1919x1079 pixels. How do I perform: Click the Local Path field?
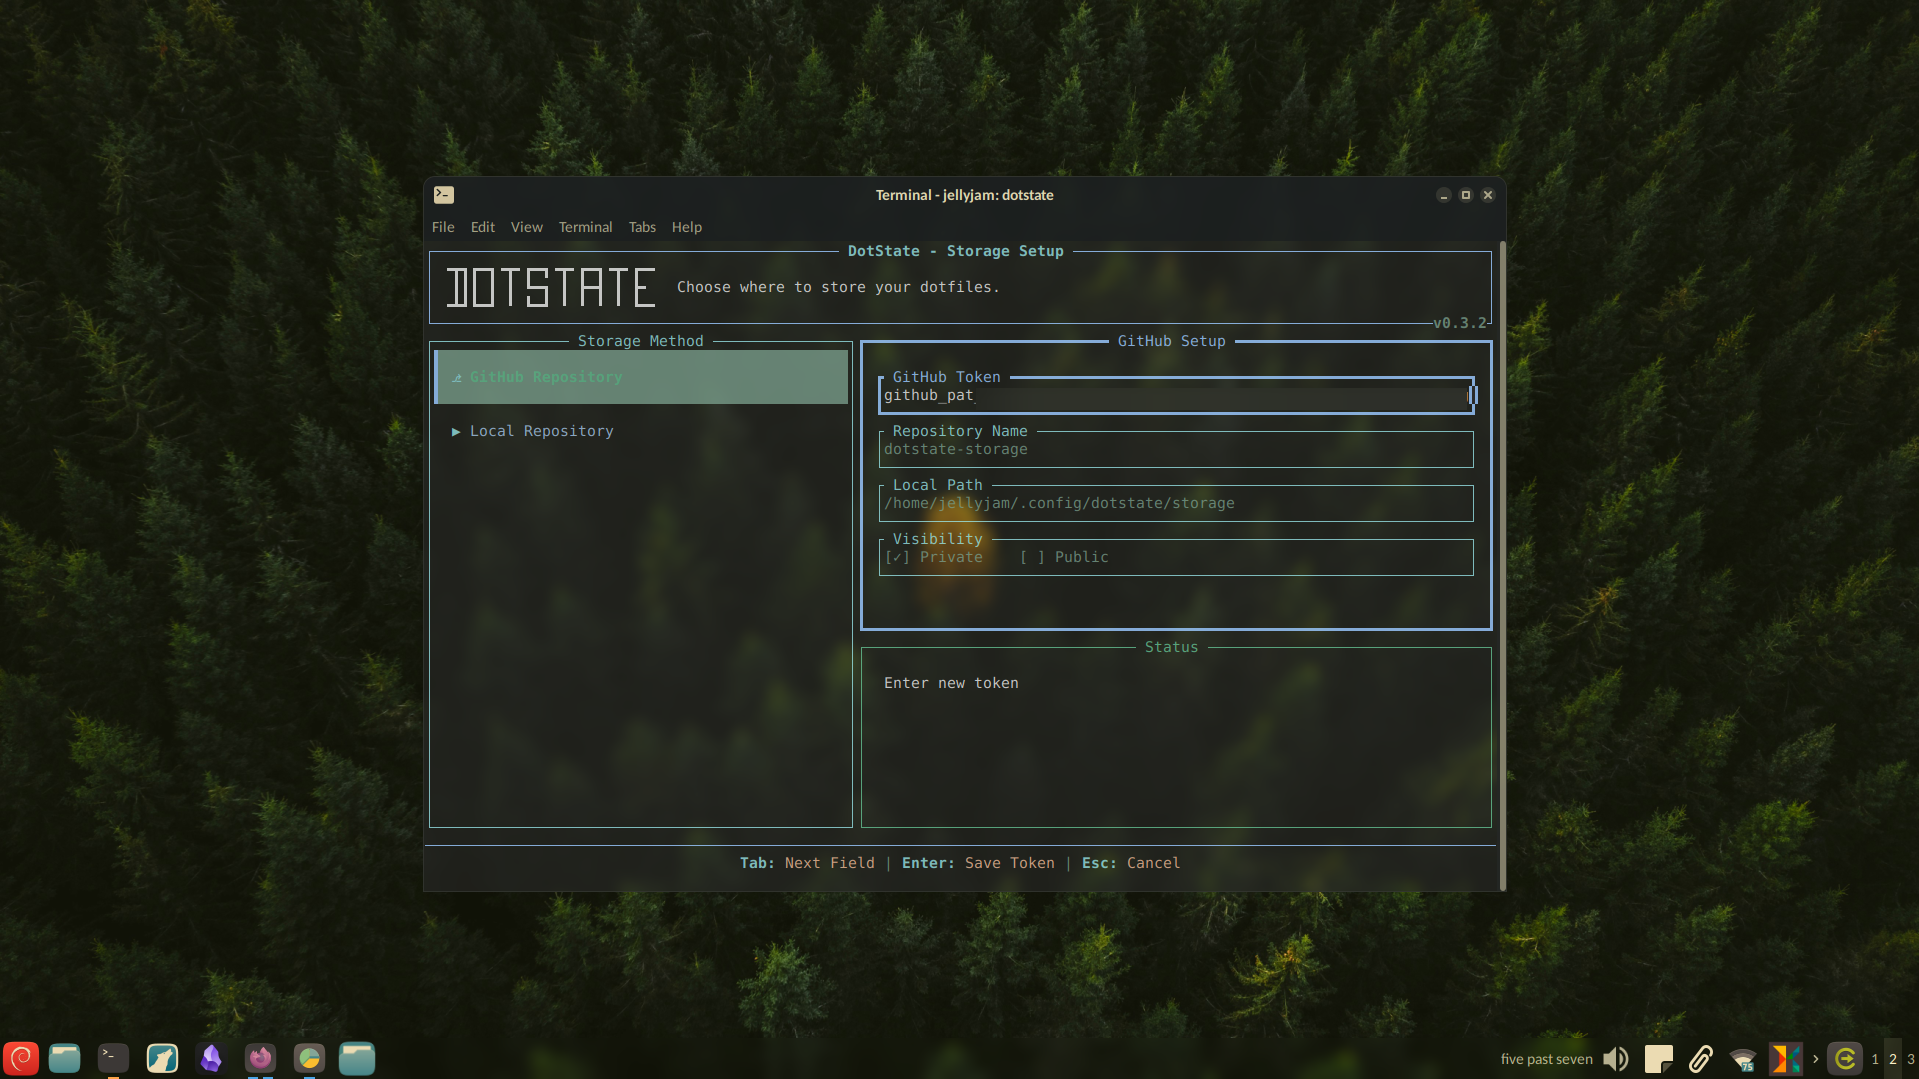(1176, 503)
